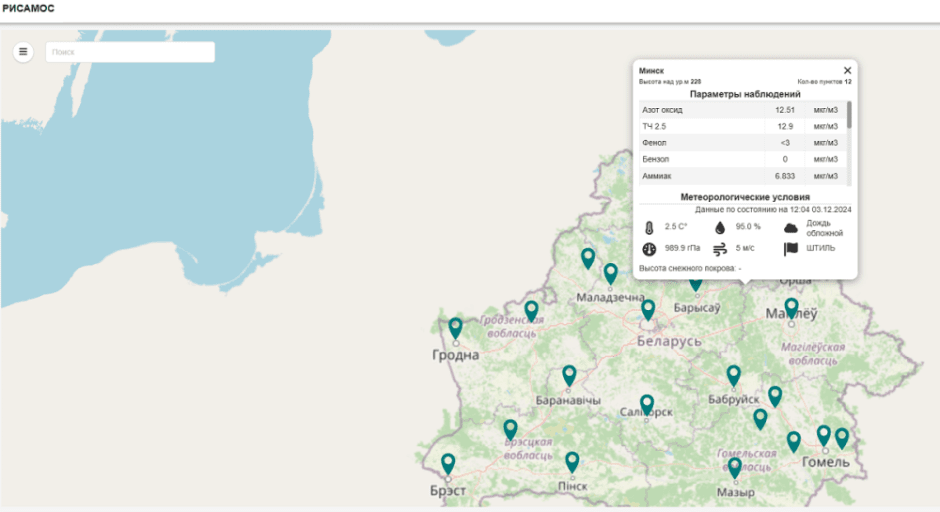The image size is (940, 512).
Task: Select the marker at Салігорск
Action: pyautogui.click(x=647, y=405)
